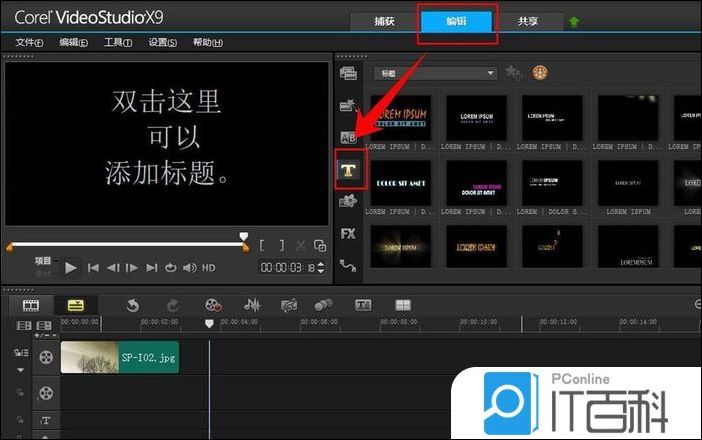The image size is (702, 440).
Task: Click the preview scrubber handle
Action: (x=244, y=236)
